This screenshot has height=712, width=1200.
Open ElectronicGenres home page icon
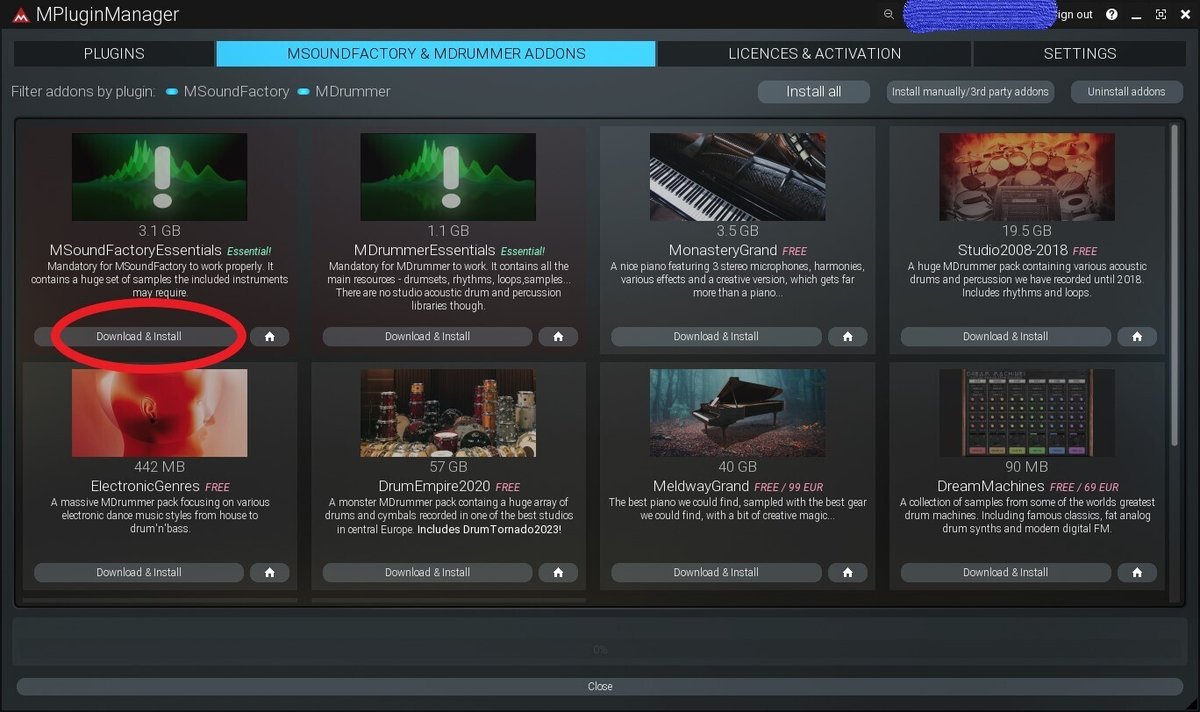tap(269, 573)
